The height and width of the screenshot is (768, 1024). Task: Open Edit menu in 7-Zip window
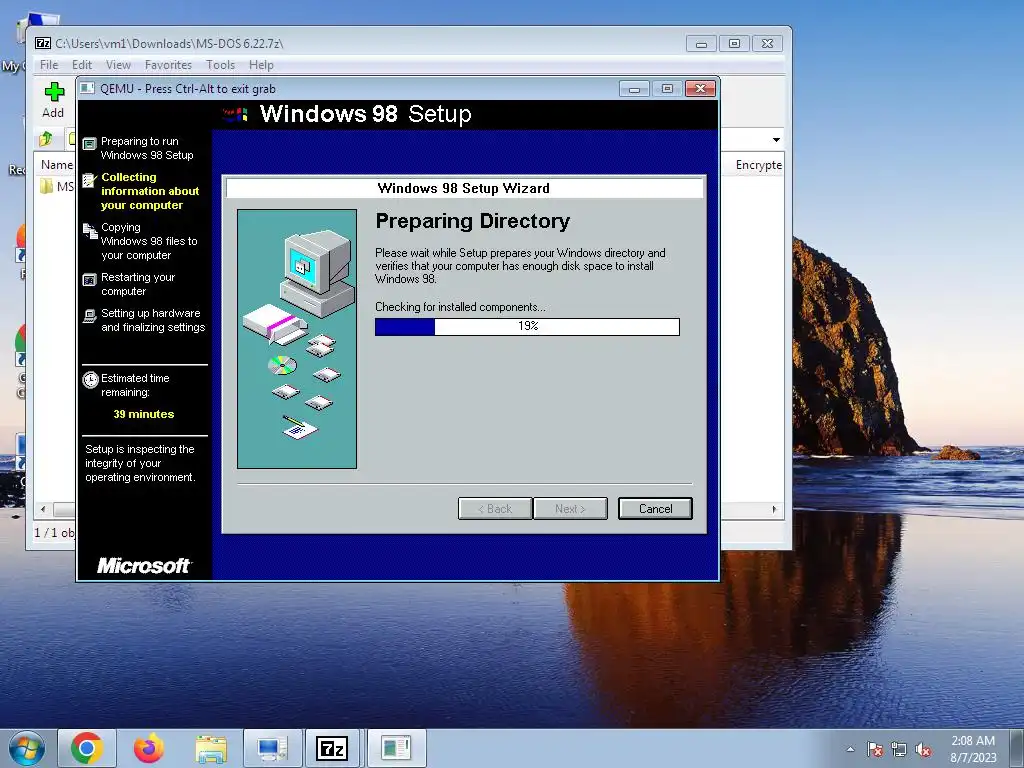(82, 65)
